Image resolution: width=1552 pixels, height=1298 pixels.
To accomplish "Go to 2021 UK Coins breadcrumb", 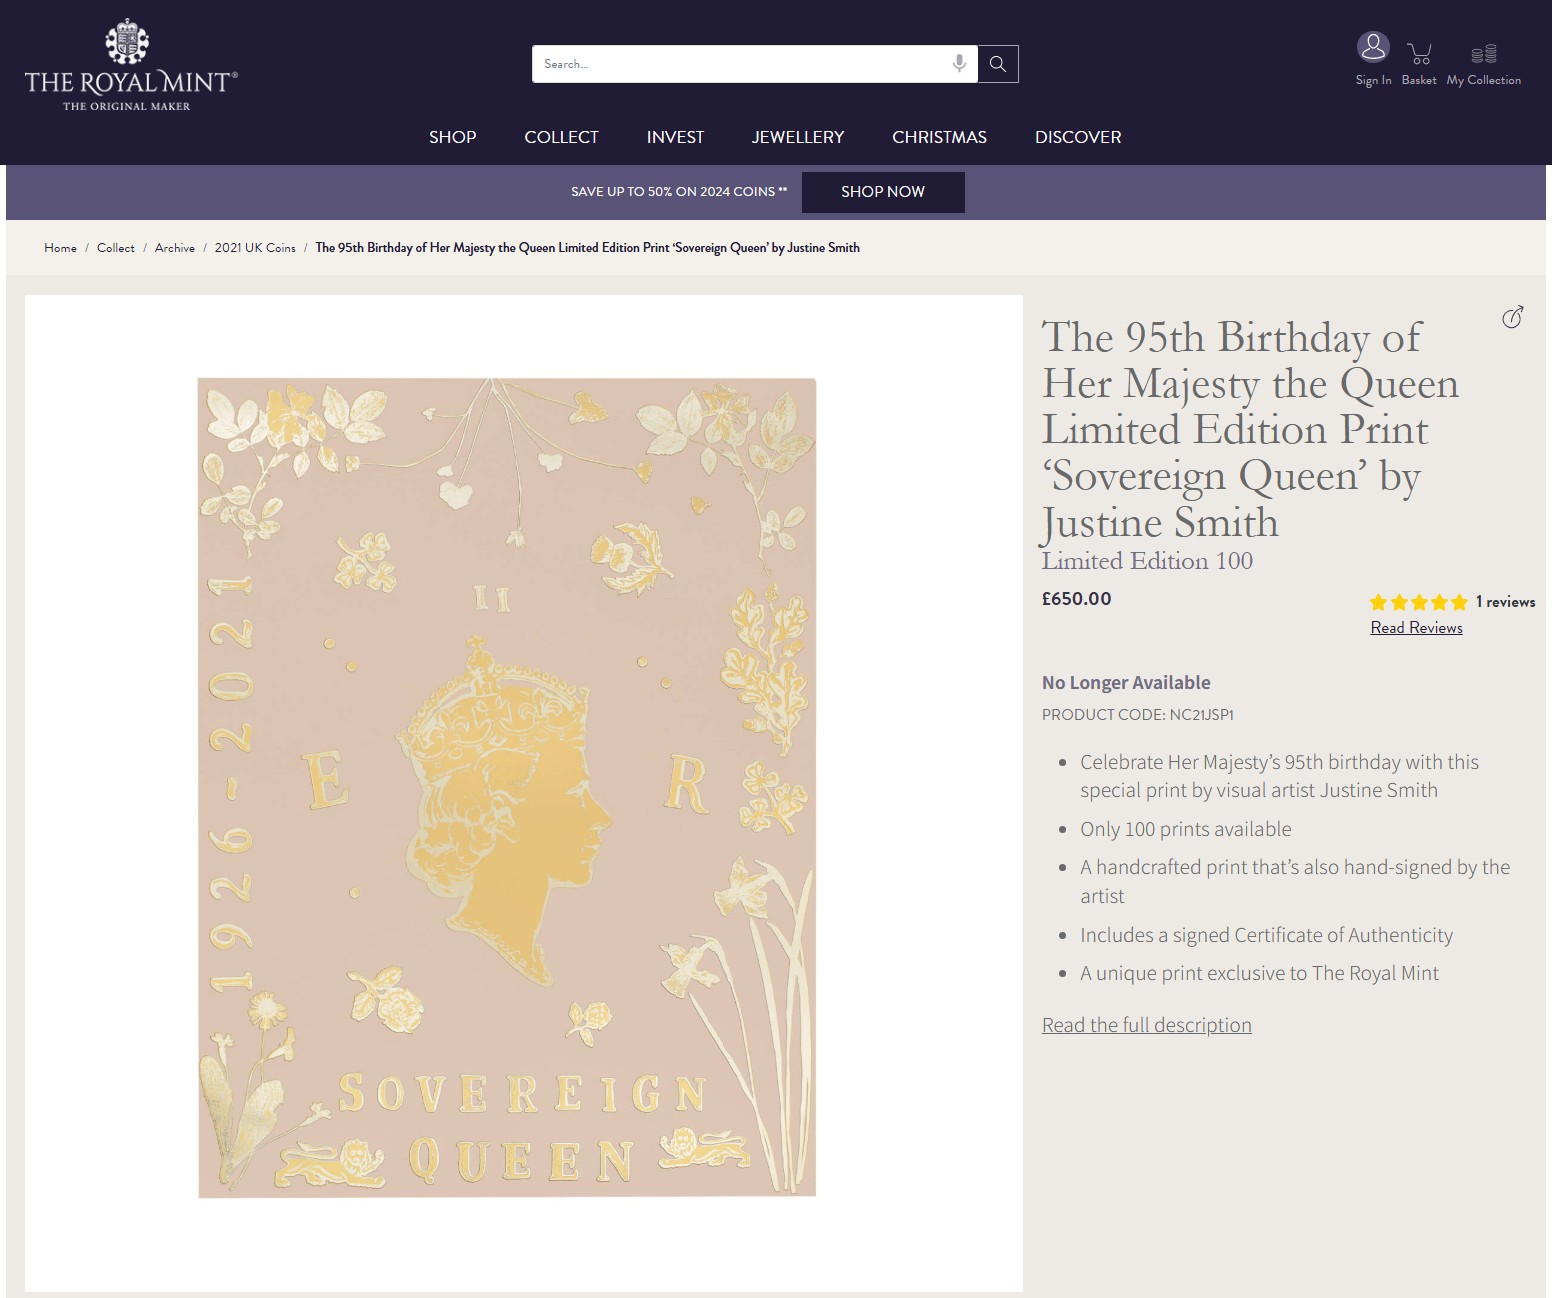I will point(255,248).
